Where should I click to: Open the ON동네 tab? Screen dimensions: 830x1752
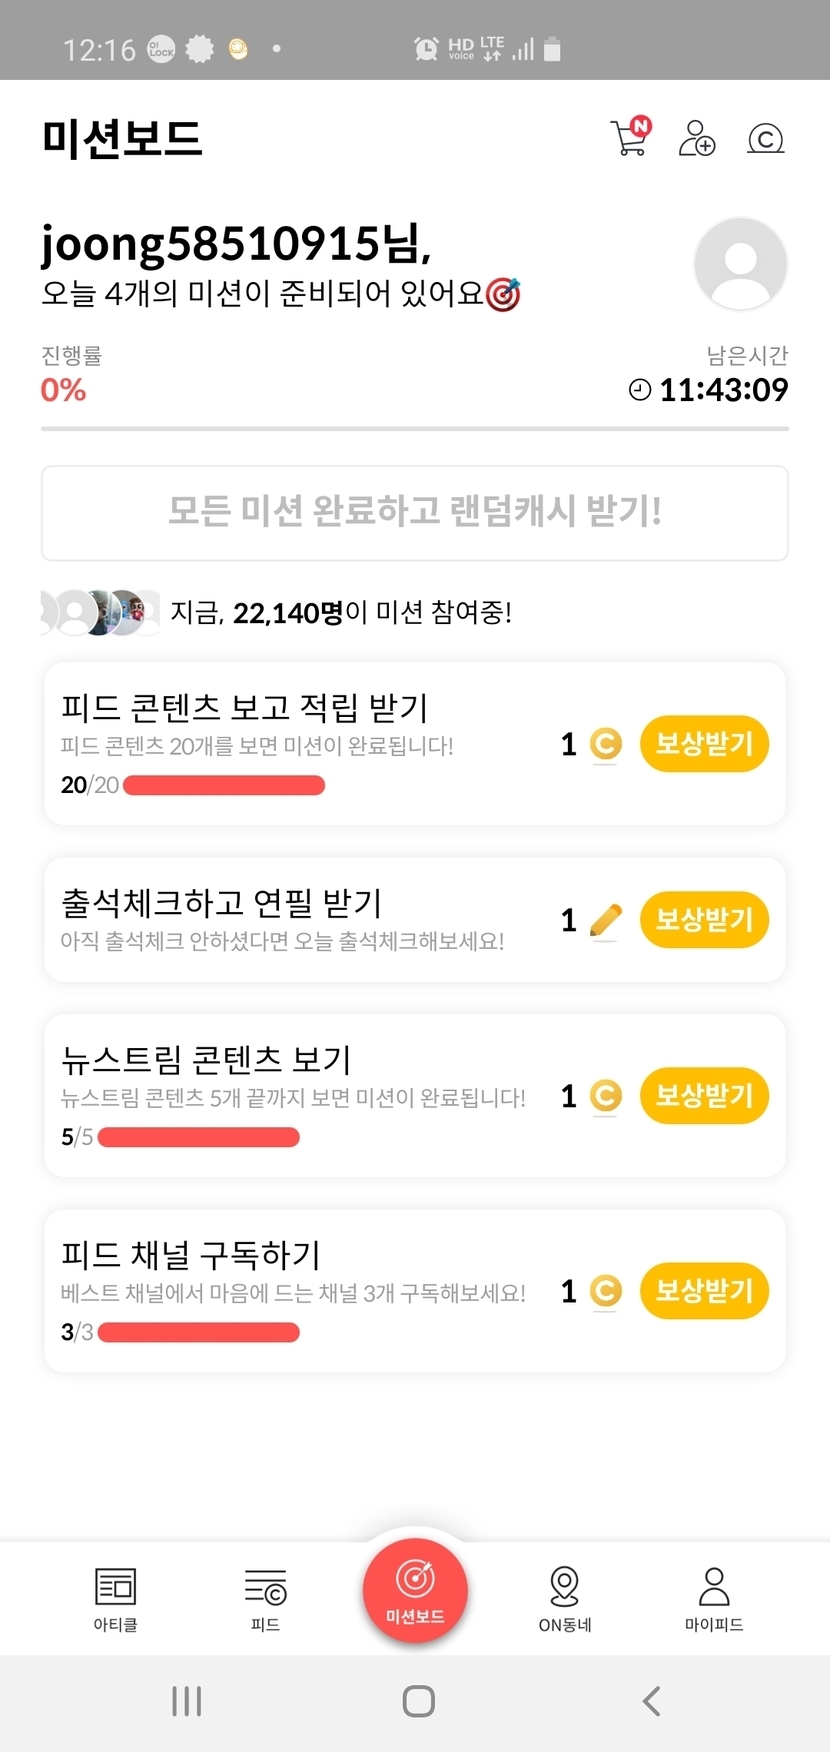pos(564,1598)
